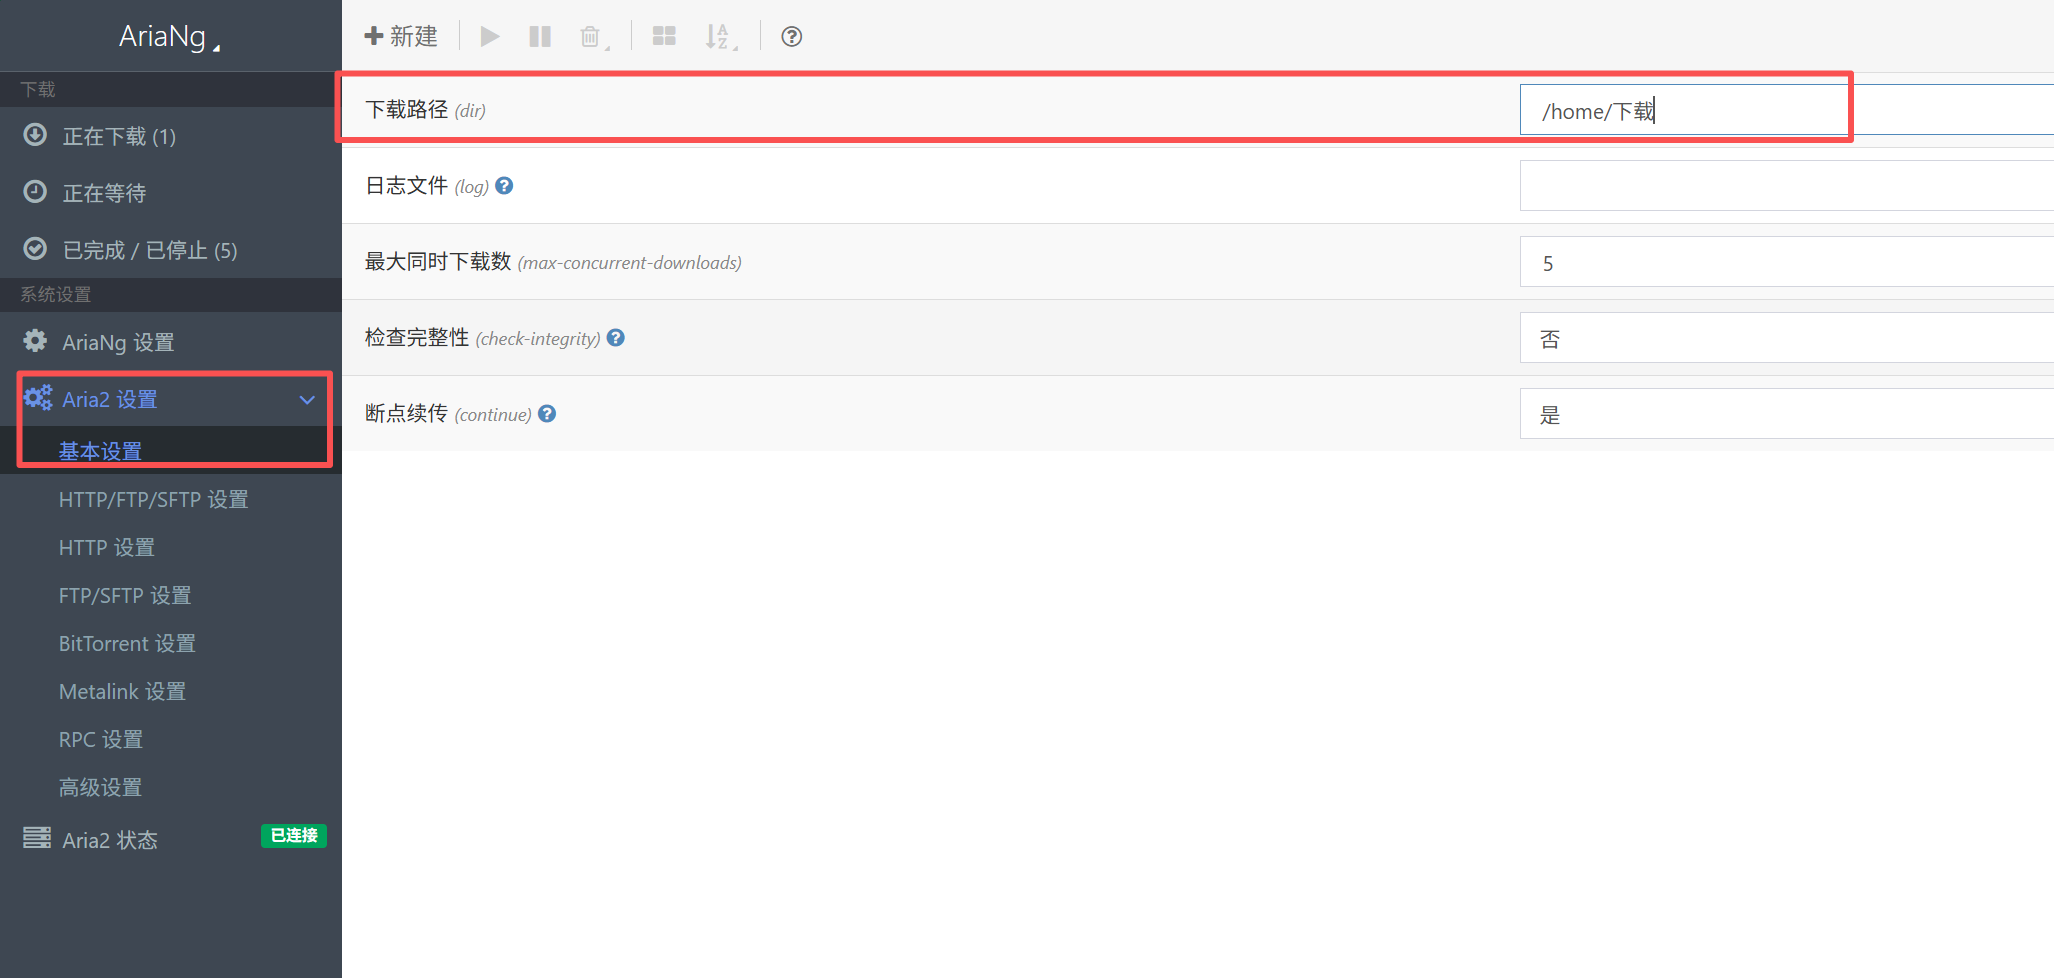Open 正在等待 waiting list
This screenshot has height=978, width=2054.
coord(171,192)
